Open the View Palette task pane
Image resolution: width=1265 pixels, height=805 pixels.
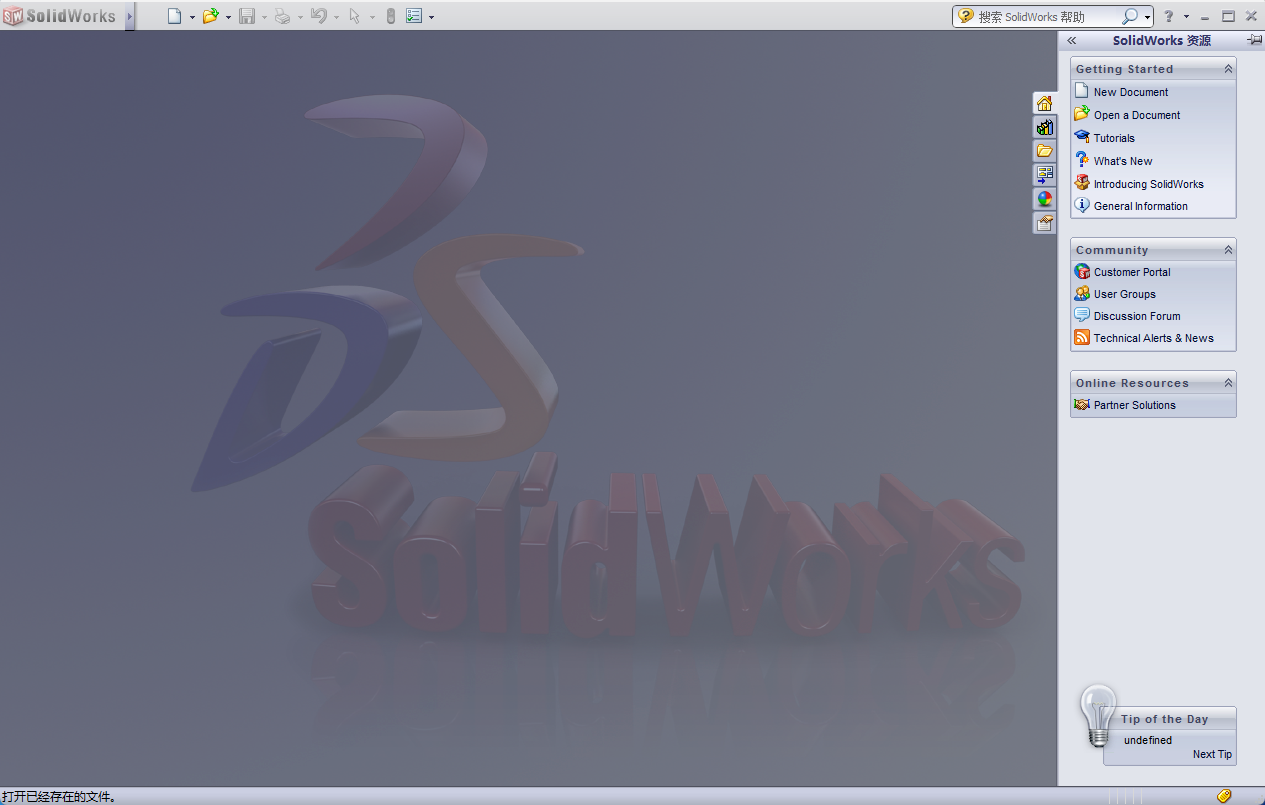point(1044,174)
